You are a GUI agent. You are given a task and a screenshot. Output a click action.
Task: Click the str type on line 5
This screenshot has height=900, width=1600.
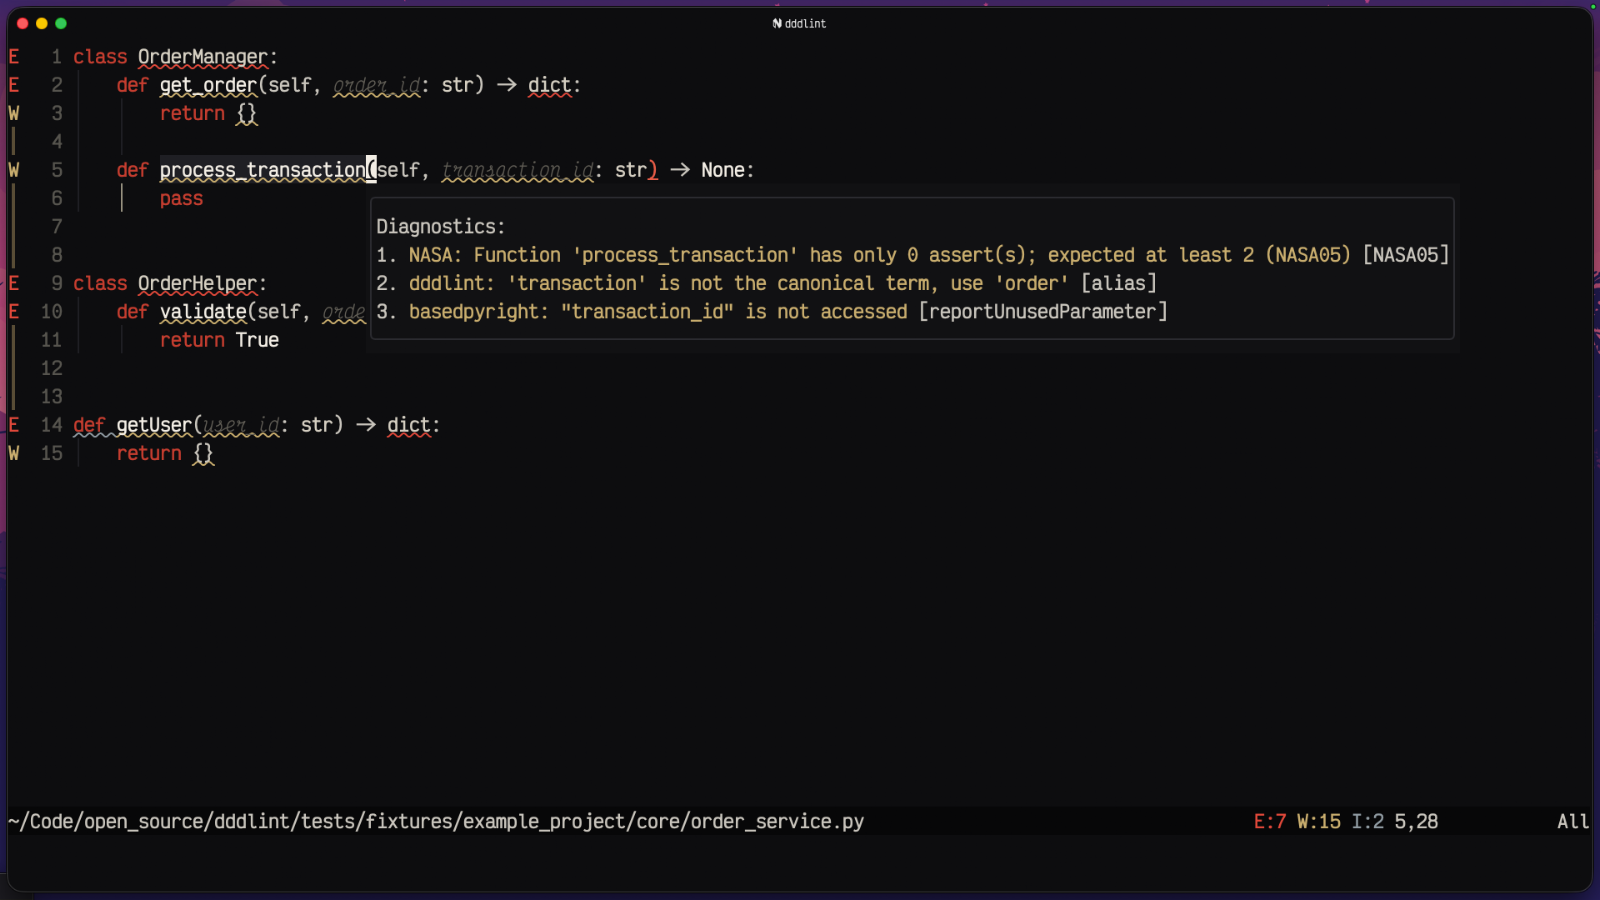point(631,170)
